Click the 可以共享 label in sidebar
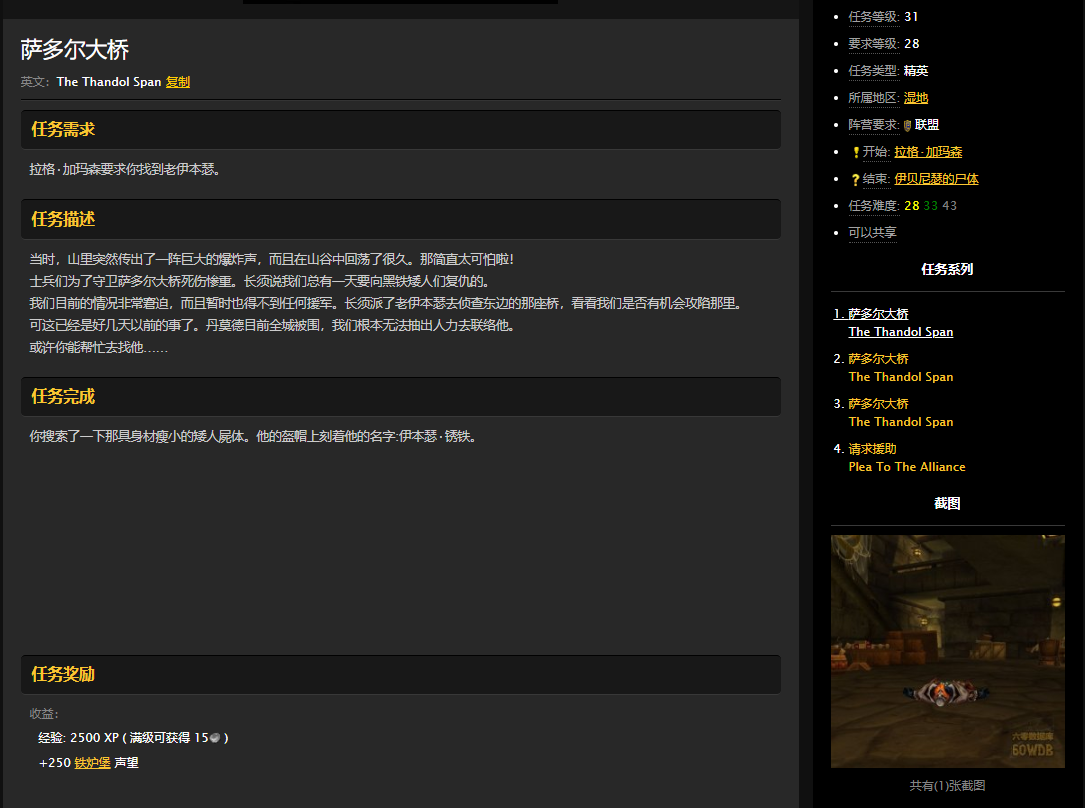Screen dimensions: 1085x808 pos(872,233)
